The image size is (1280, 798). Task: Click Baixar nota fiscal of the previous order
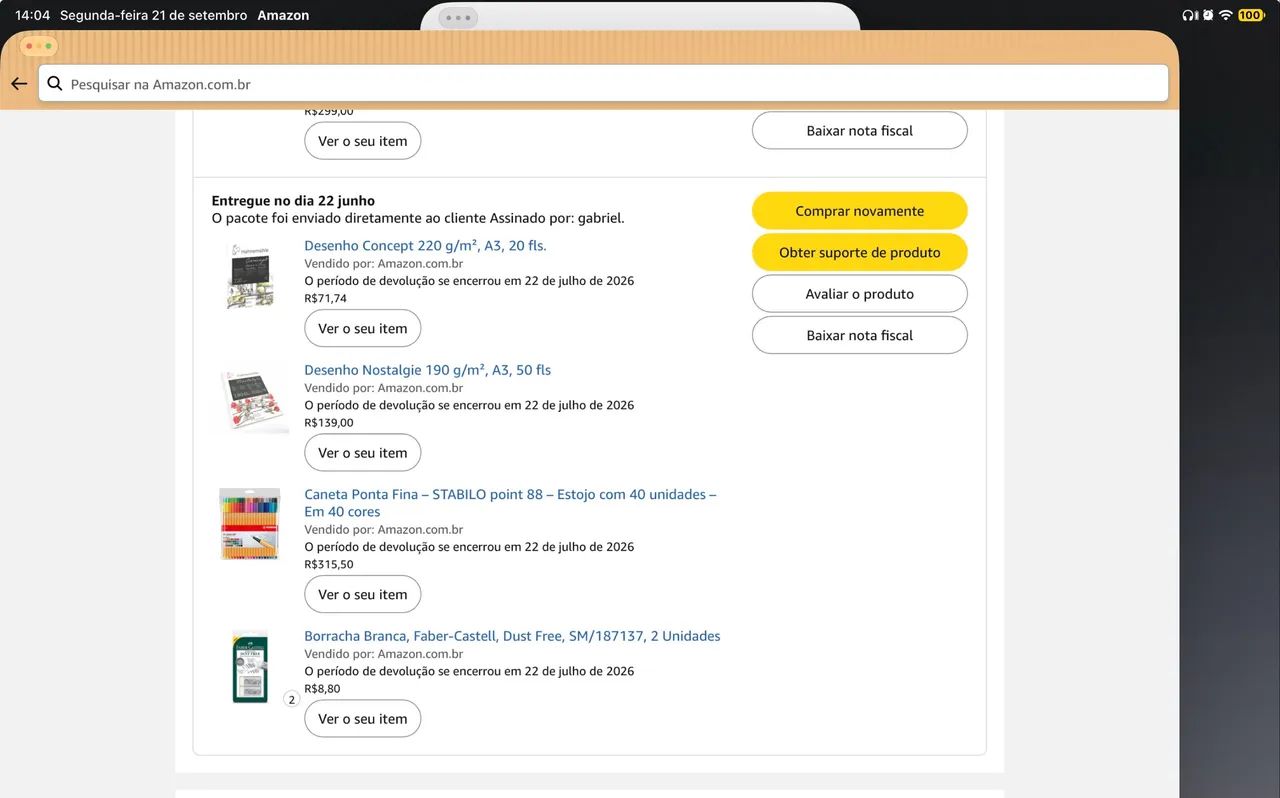click(860, 131)
